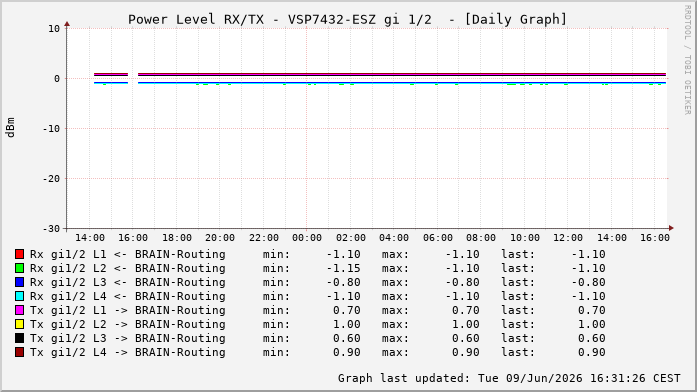
Task: Click the dark red Tx L4 legend swatch
Action: tap(19, 352)
